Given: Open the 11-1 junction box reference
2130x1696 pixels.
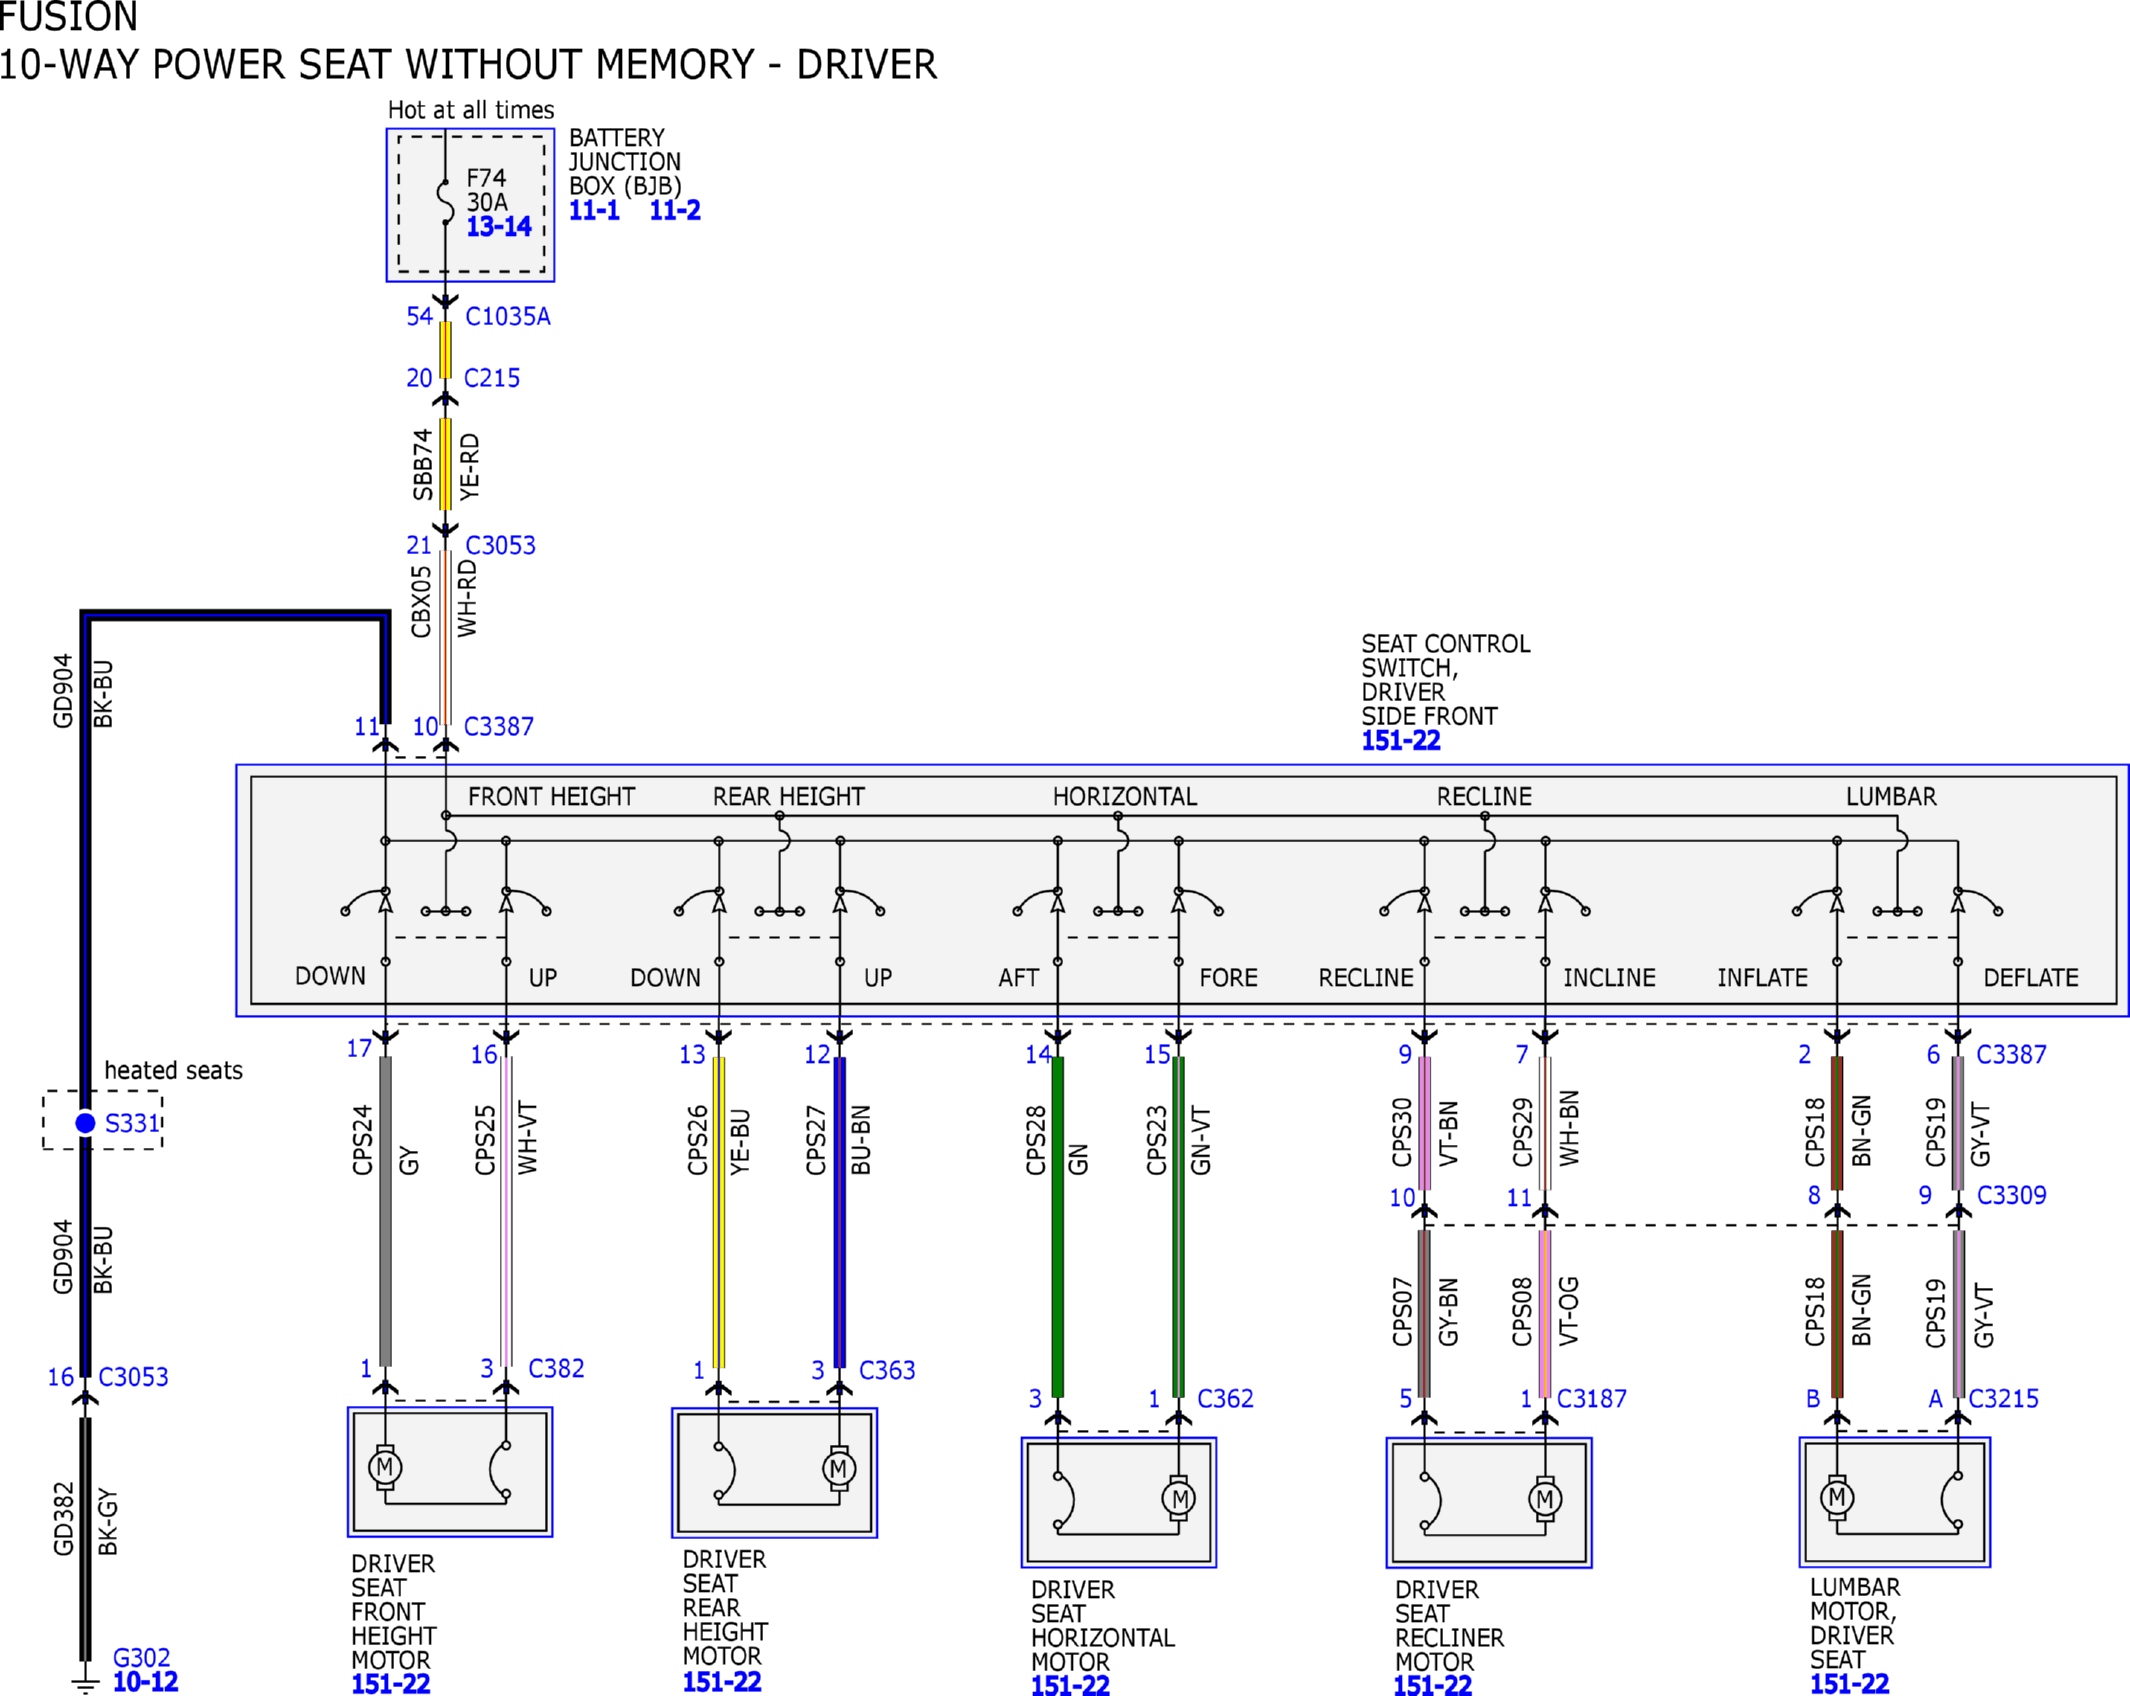Looking at the screenshot, I should (594, 211).
